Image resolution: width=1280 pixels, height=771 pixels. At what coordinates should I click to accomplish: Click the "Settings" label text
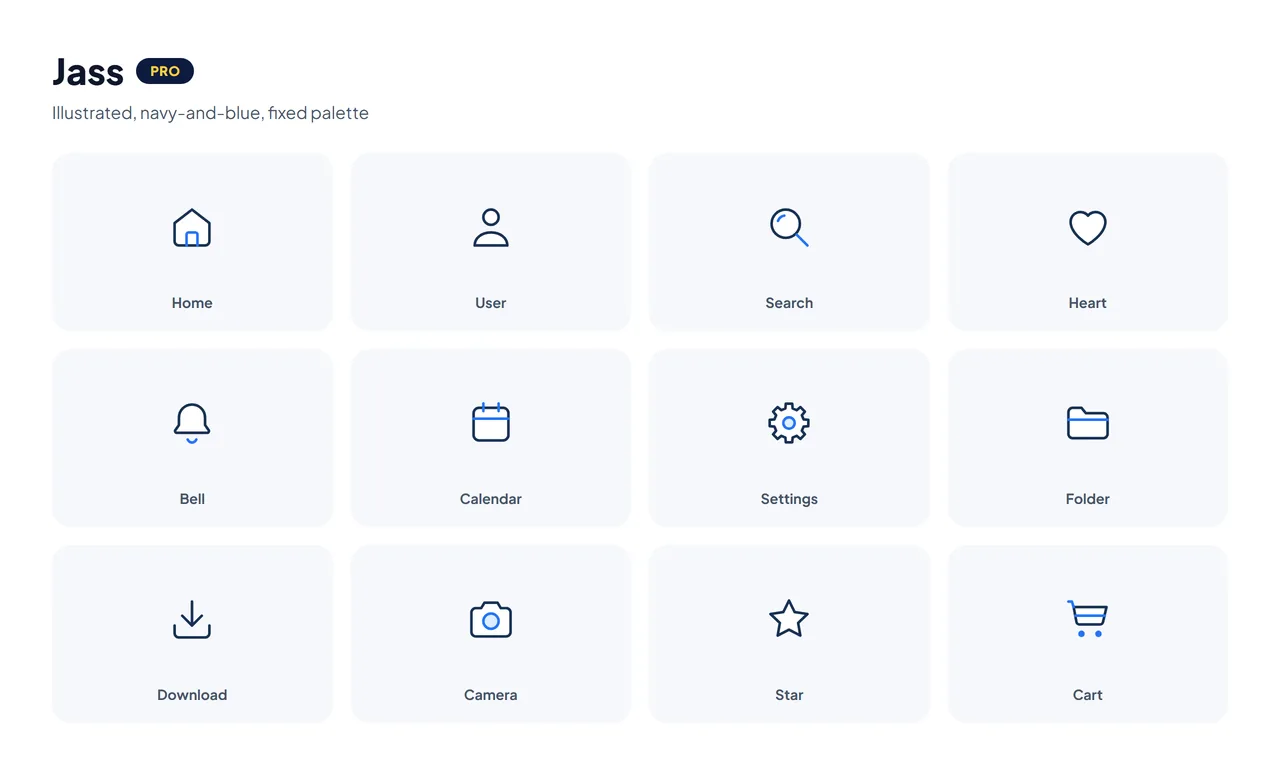[x=789, y=499]
